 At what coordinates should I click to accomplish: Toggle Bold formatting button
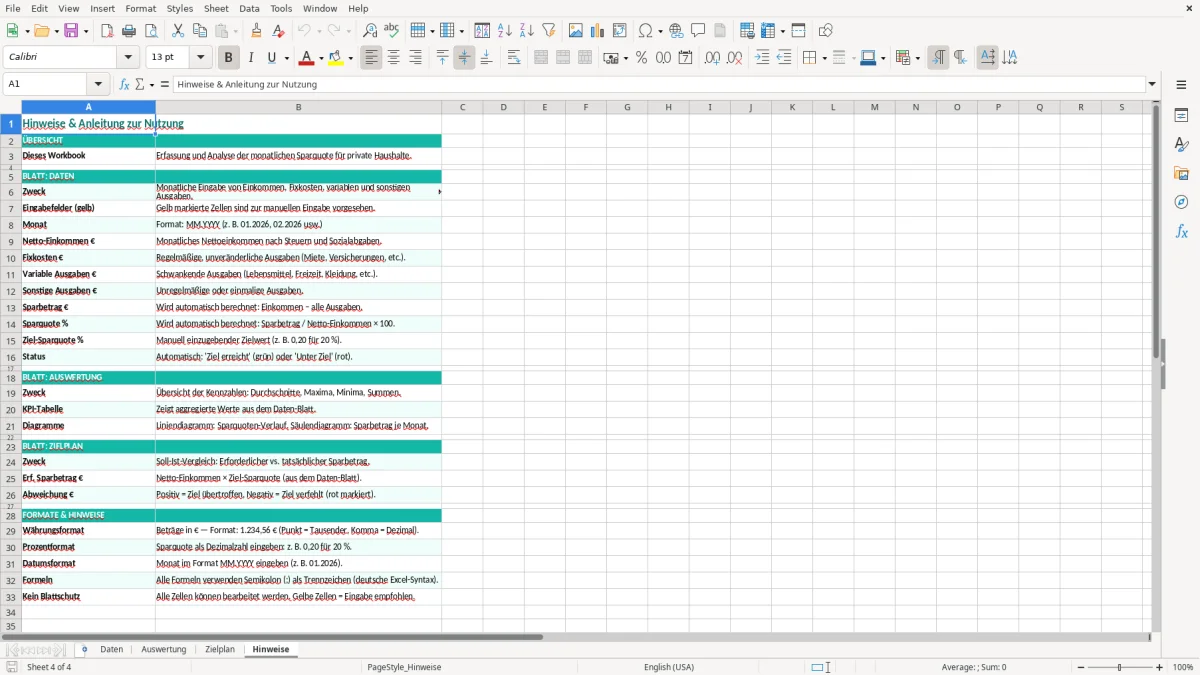228,58
